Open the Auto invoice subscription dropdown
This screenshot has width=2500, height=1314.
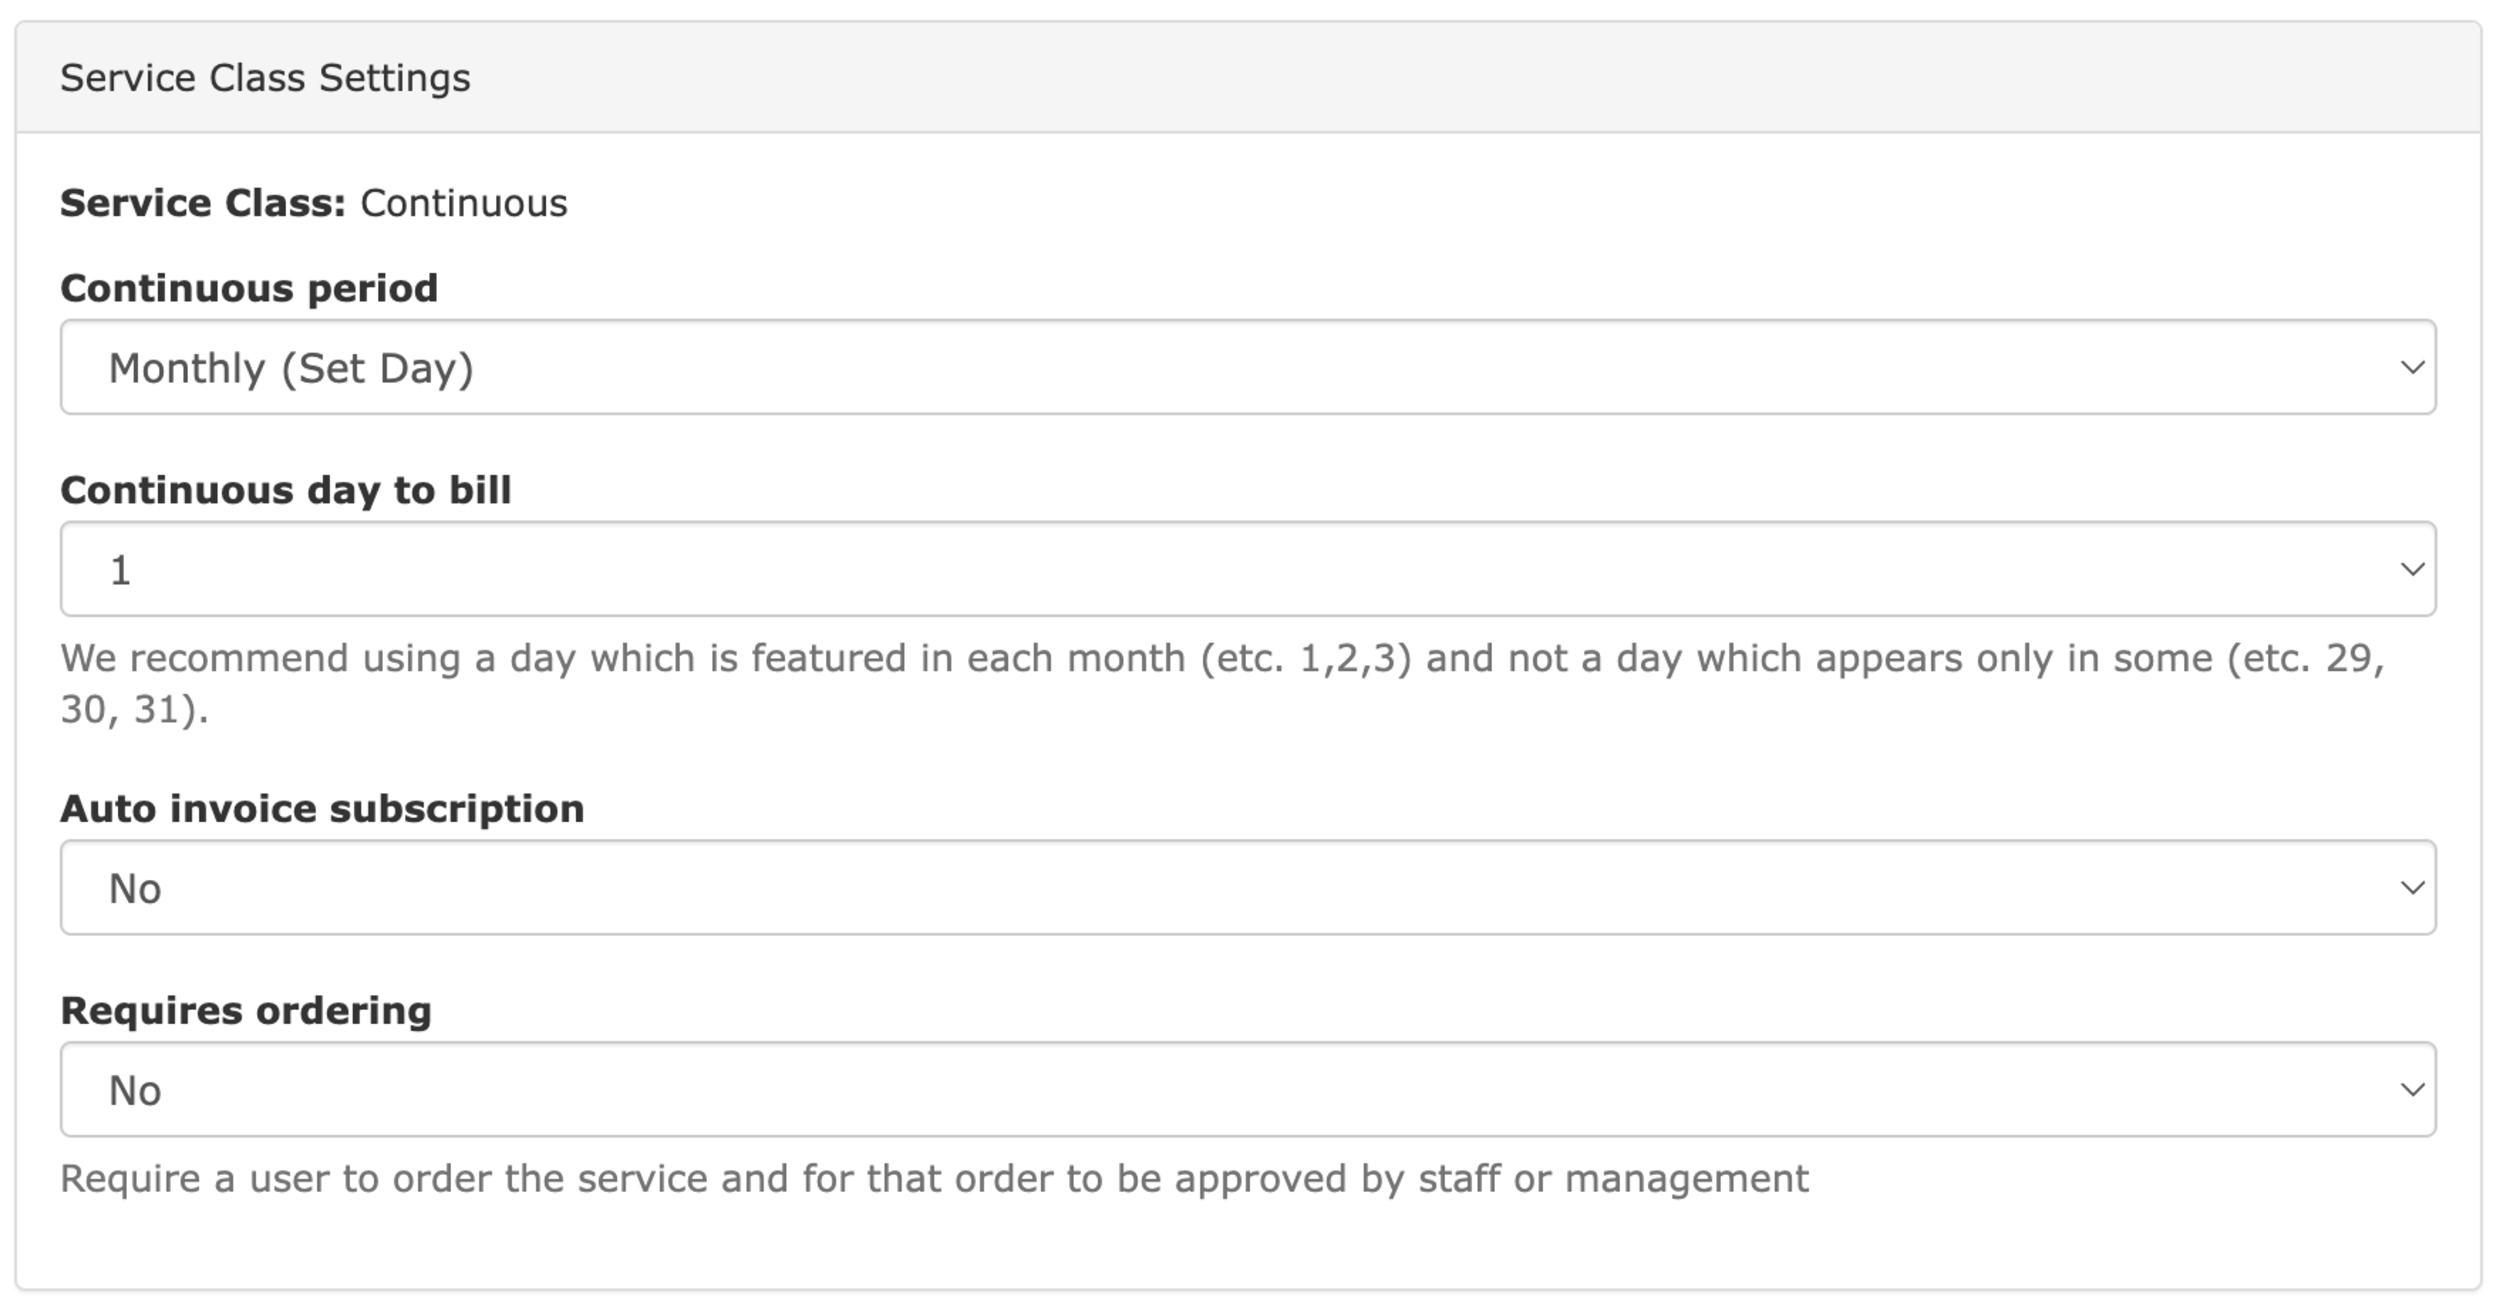[x=1248, y=888]
